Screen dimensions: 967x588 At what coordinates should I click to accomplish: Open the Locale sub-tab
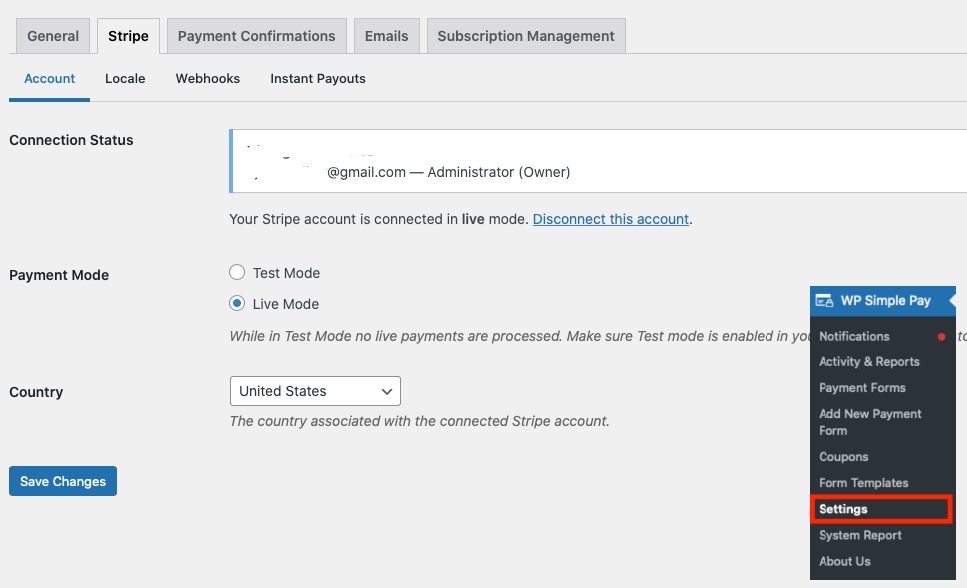(x=125, y=79)
